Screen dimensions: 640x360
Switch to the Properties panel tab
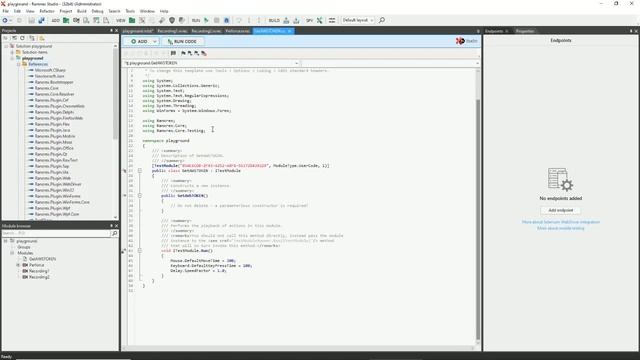(525, 31)
